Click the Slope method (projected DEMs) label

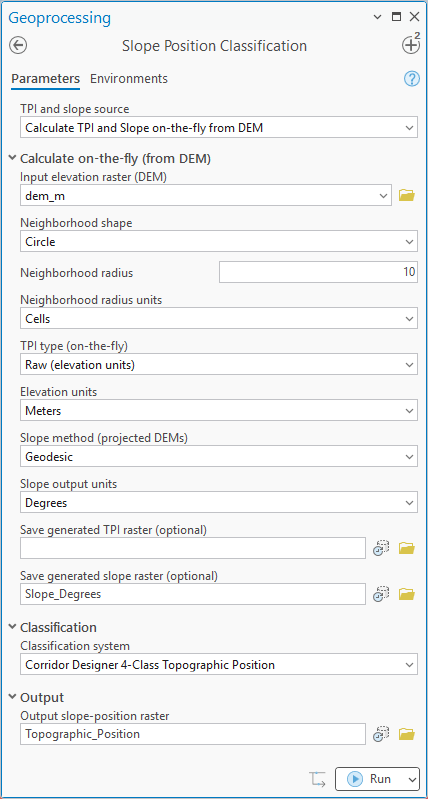(x=104, y=438)
